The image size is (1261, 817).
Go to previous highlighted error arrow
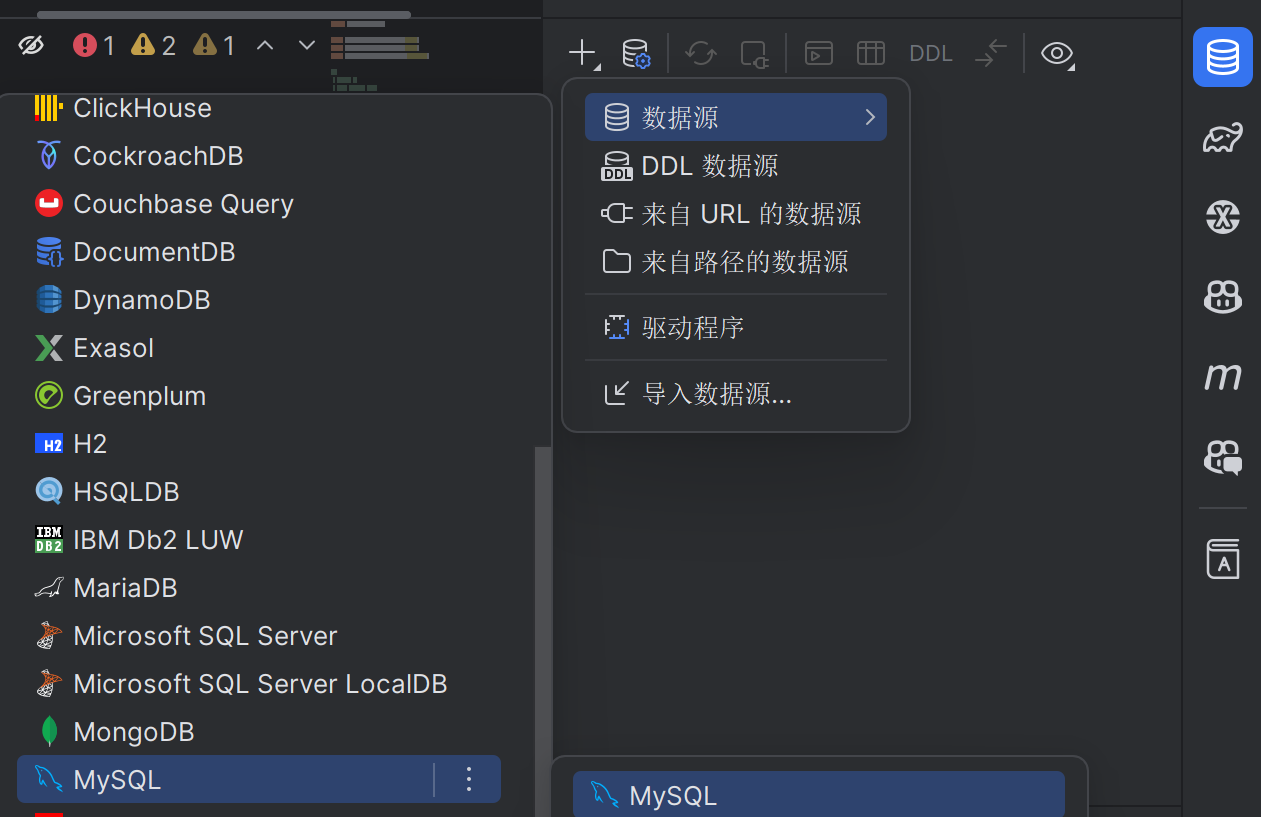click(265, 45)
